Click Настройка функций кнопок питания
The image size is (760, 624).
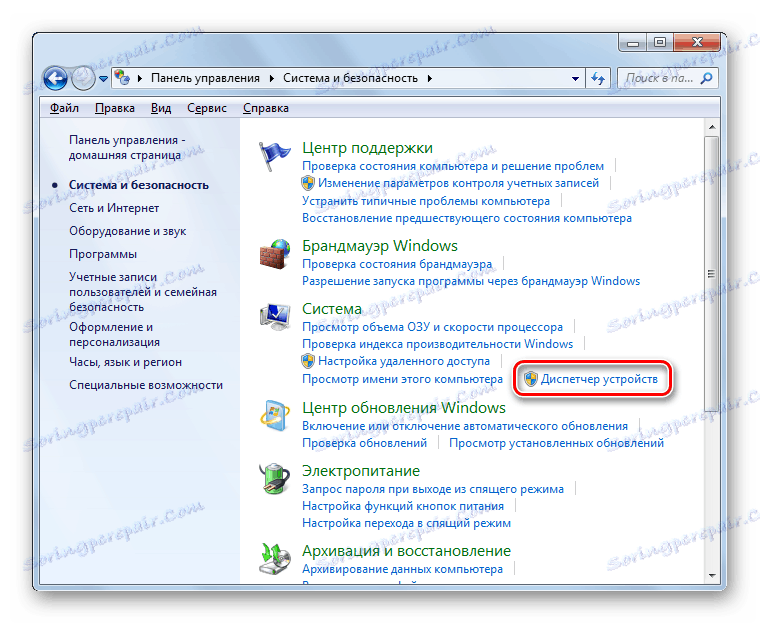(x=403, y=506)
